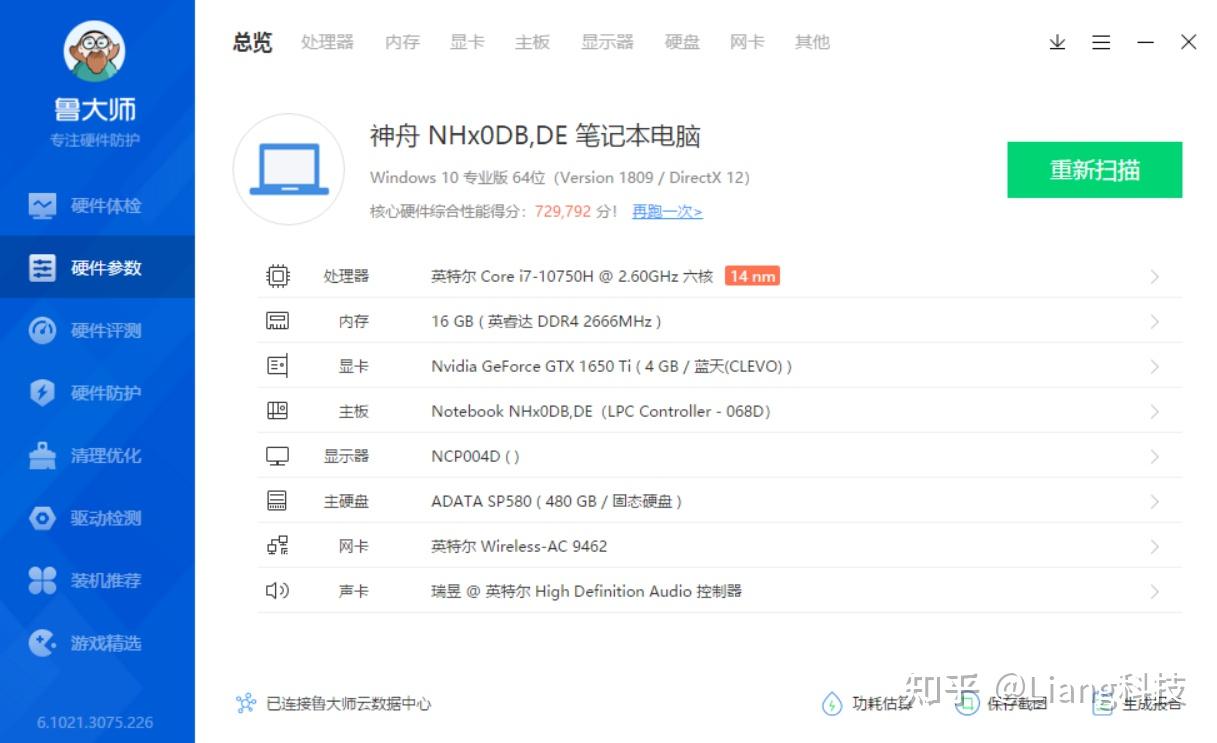1217x743 pixels.
Task: Click the green 重新扫描 button
Action: (1095, 170)
